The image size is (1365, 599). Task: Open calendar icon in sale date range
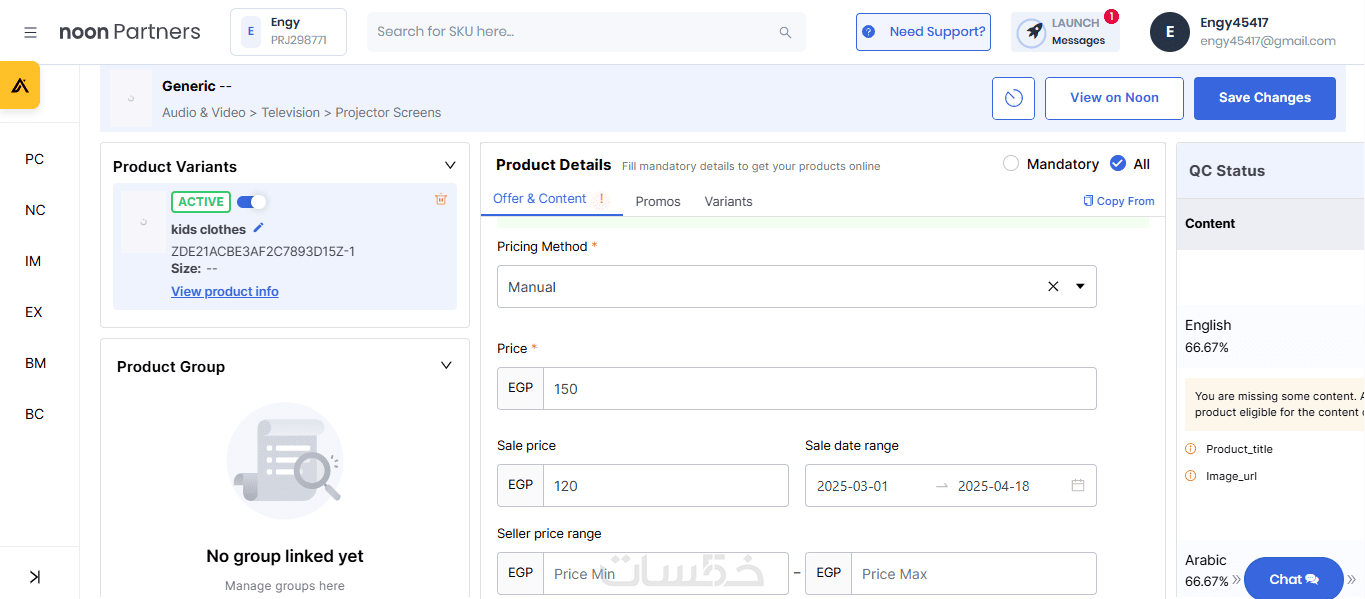click(x=1078, y=486)
